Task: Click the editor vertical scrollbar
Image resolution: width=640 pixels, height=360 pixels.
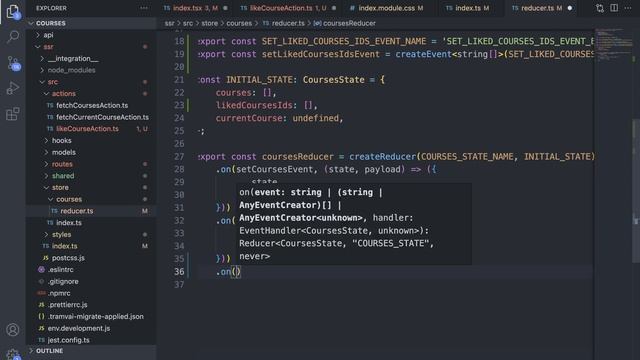Action: (636, 191)
